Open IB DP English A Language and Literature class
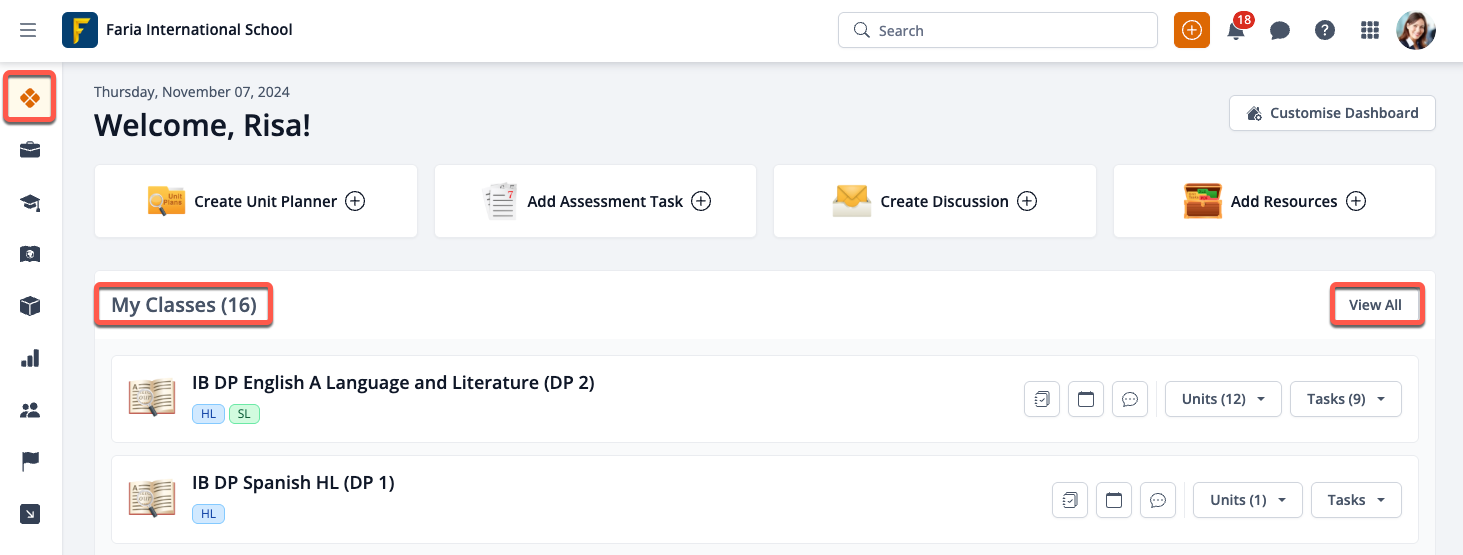Image resolution: width=1463 pixels, height=555 pixels. pyautogui.click(x=393, y=382)
